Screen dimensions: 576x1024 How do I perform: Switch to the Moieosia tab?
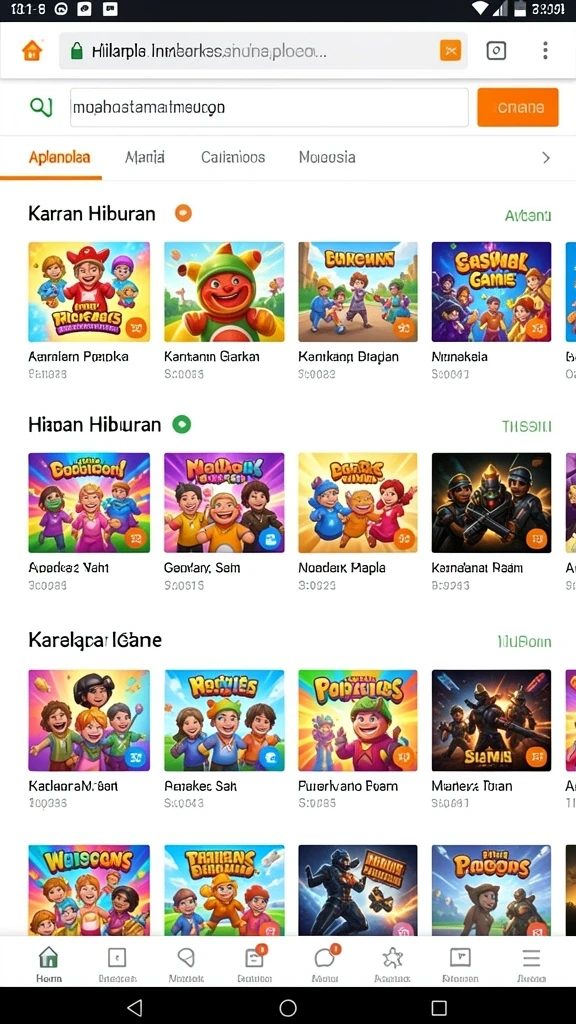point(327,157)
